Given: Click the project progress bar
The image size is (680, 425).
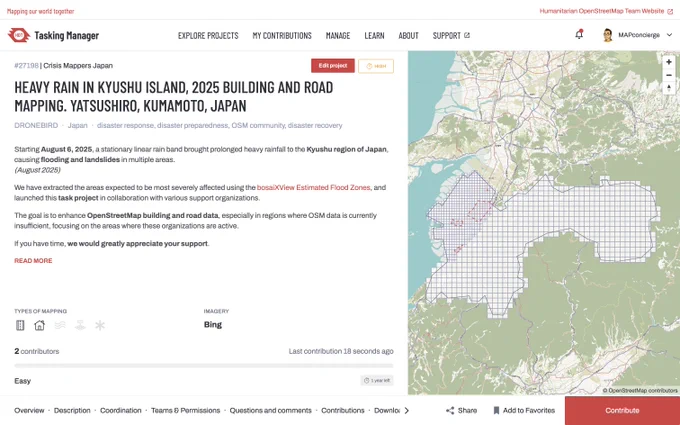Looking at the screenshot, I should (204, 366).
